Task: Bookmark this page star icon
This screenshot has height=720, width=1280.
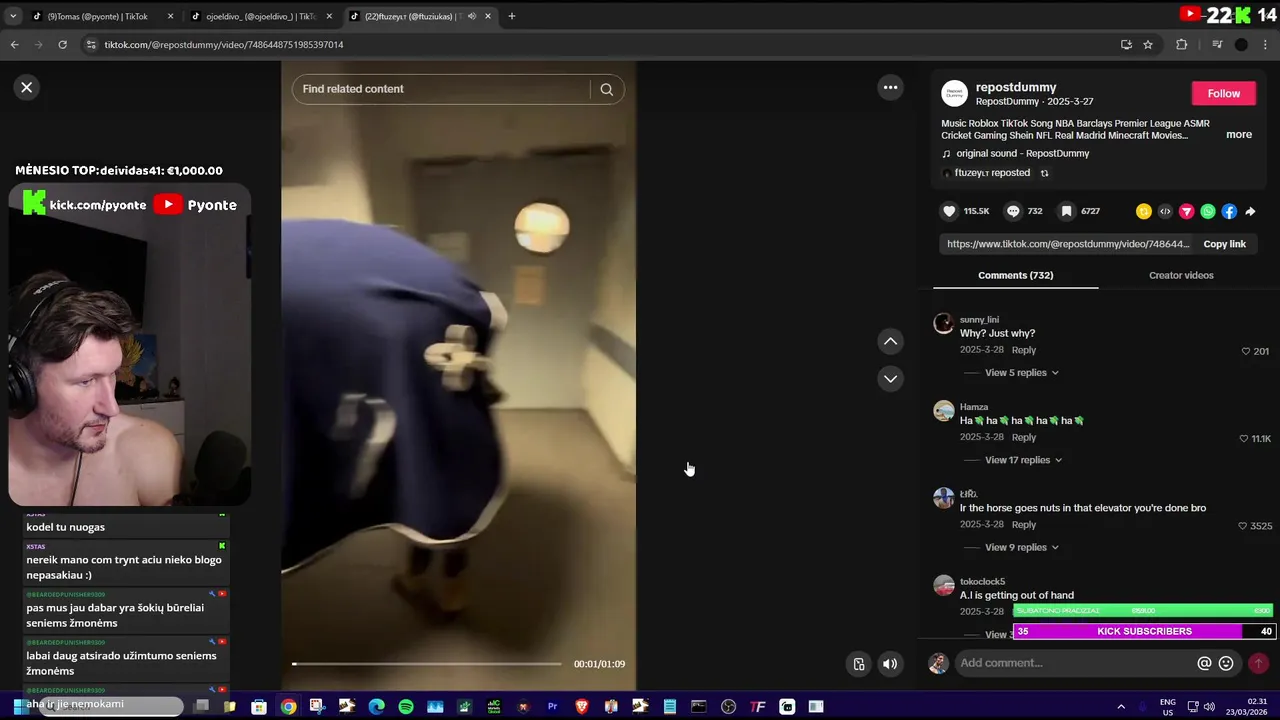Action: tap(1148, 44)
